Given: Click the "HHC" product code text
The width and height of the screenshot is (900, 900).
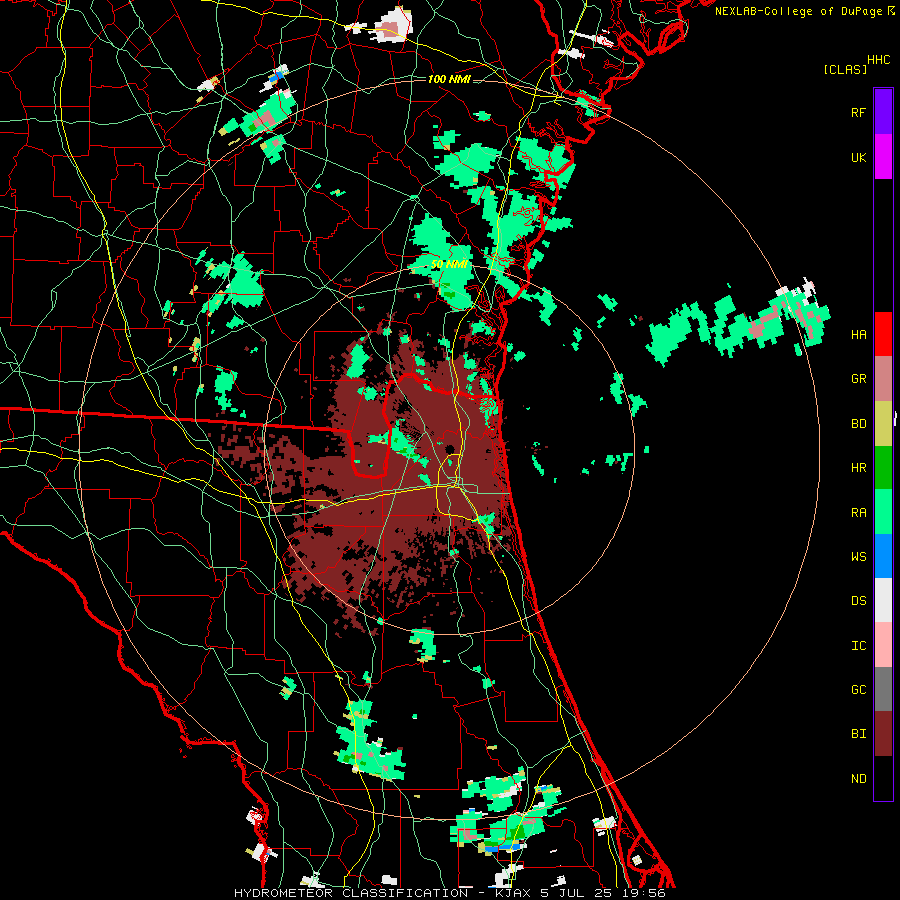Looking at the screenshot, I should point(879,60).
